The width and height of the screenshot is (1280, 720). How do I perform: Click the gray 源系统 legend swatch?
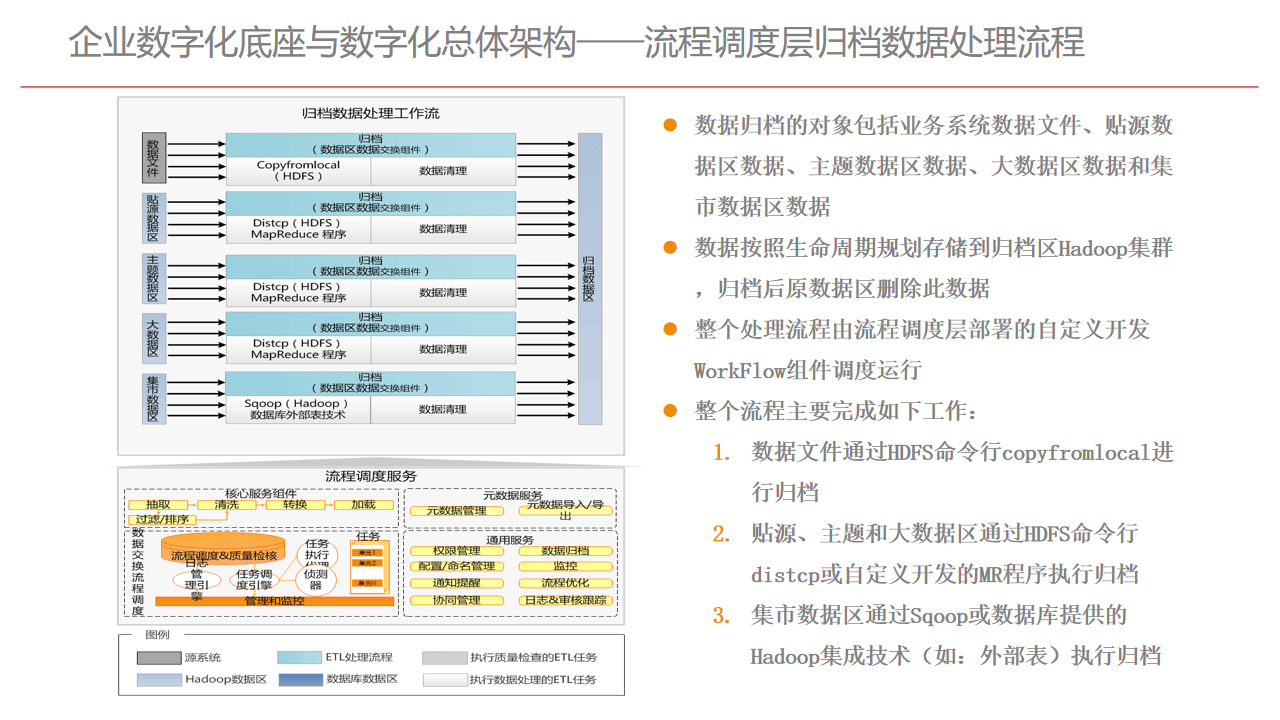(x=159, y=657)
